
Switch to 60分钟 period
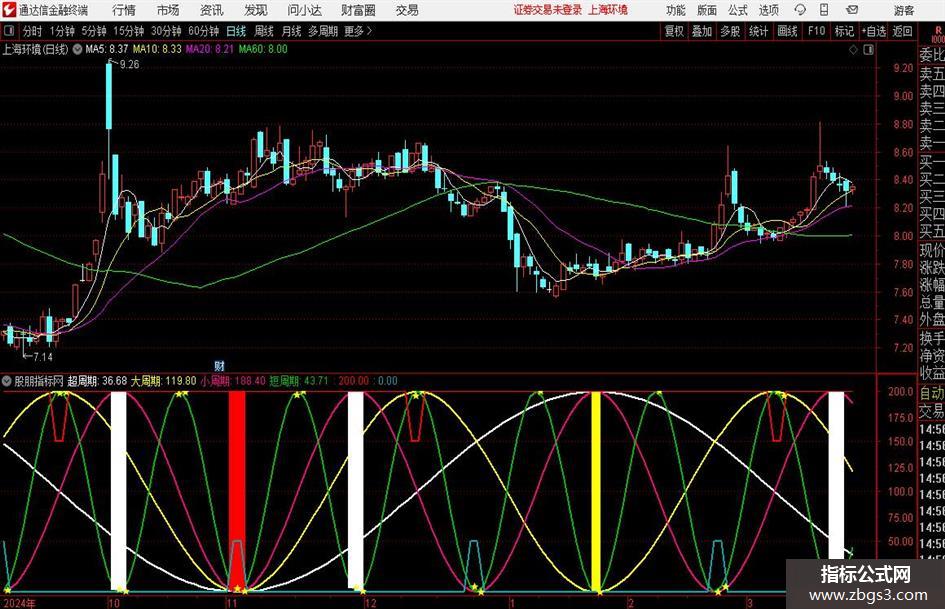pos(204,31)
